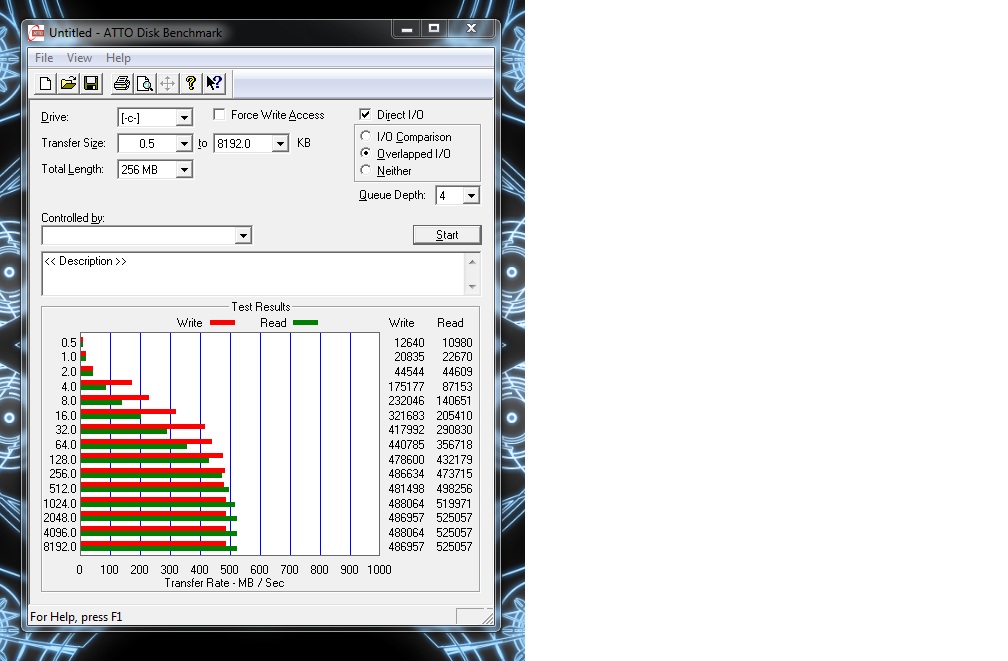Image resolution: width=1008 pixels, height=661 pixels.
Task: Select I/O Comparison radio button
Action: coord(366,136)
